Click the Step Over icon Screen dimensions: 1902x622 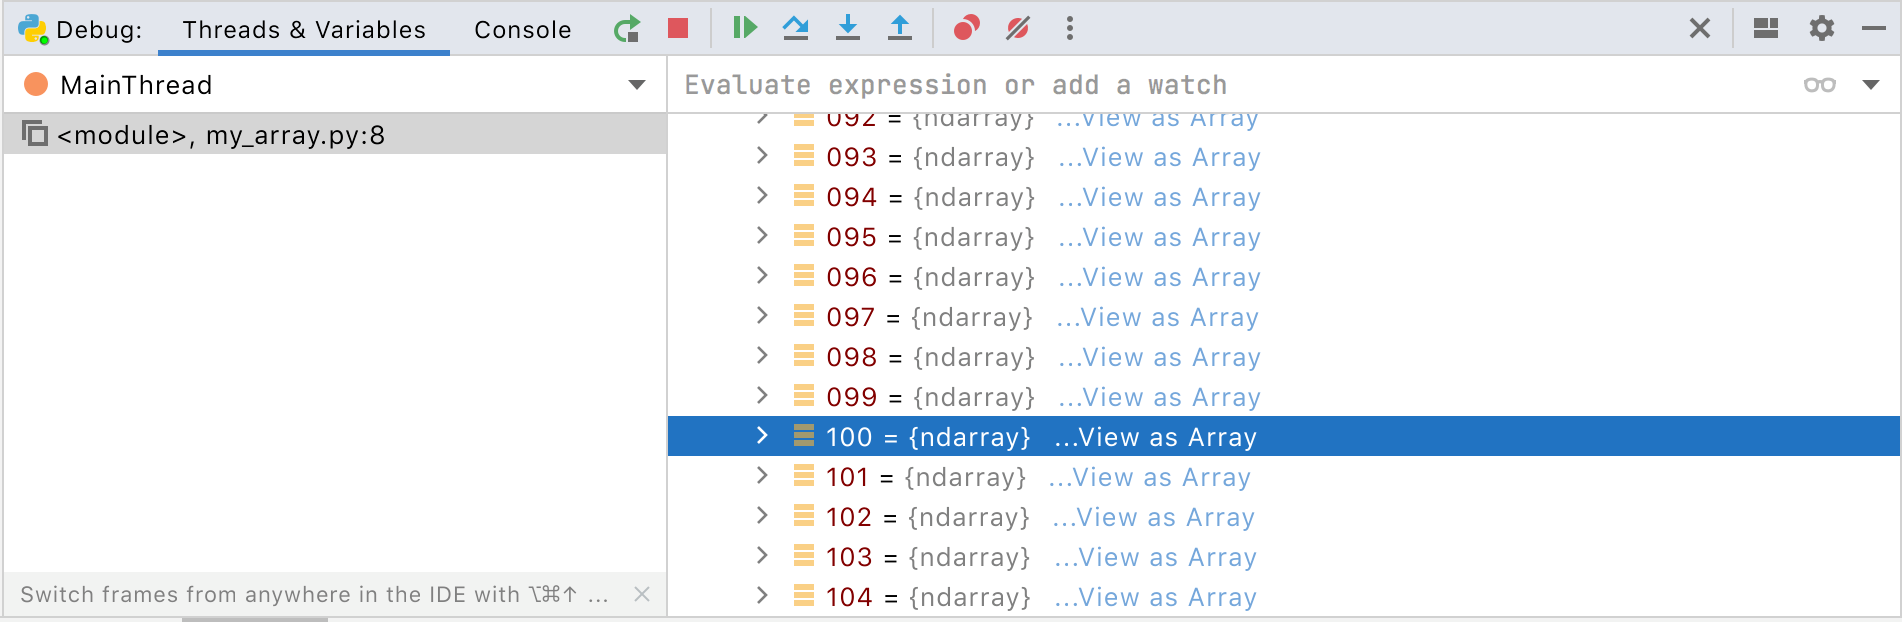point(796,28)
